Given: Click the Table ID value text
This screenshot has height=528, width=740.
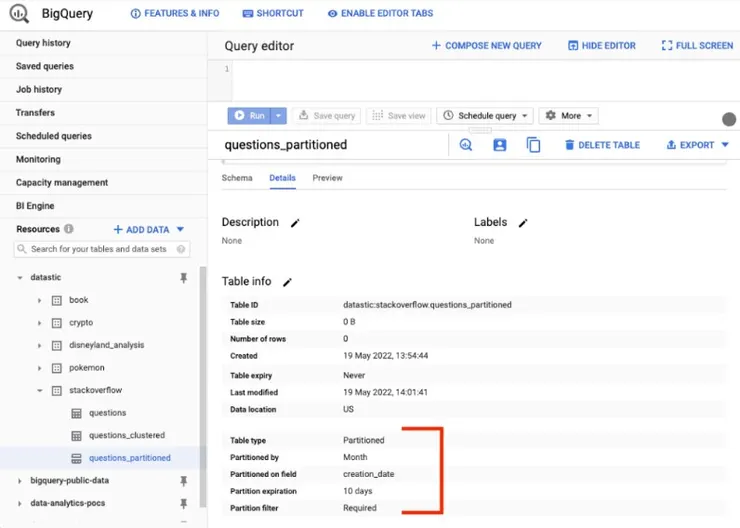Looking at the screenshot, I should coord(427,305).
